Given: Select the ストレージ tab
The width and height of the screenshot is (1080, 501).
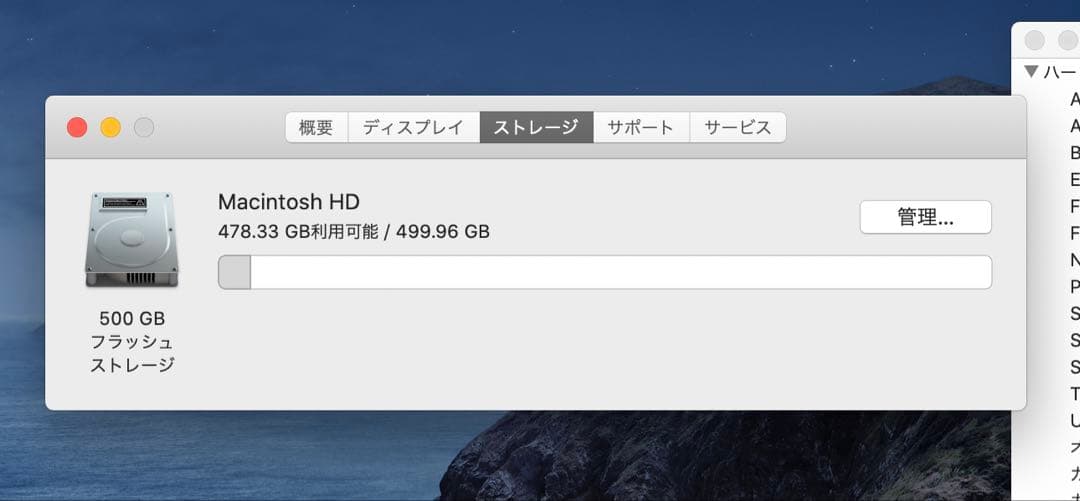Looking at the screenshot, I should point(537,127).
